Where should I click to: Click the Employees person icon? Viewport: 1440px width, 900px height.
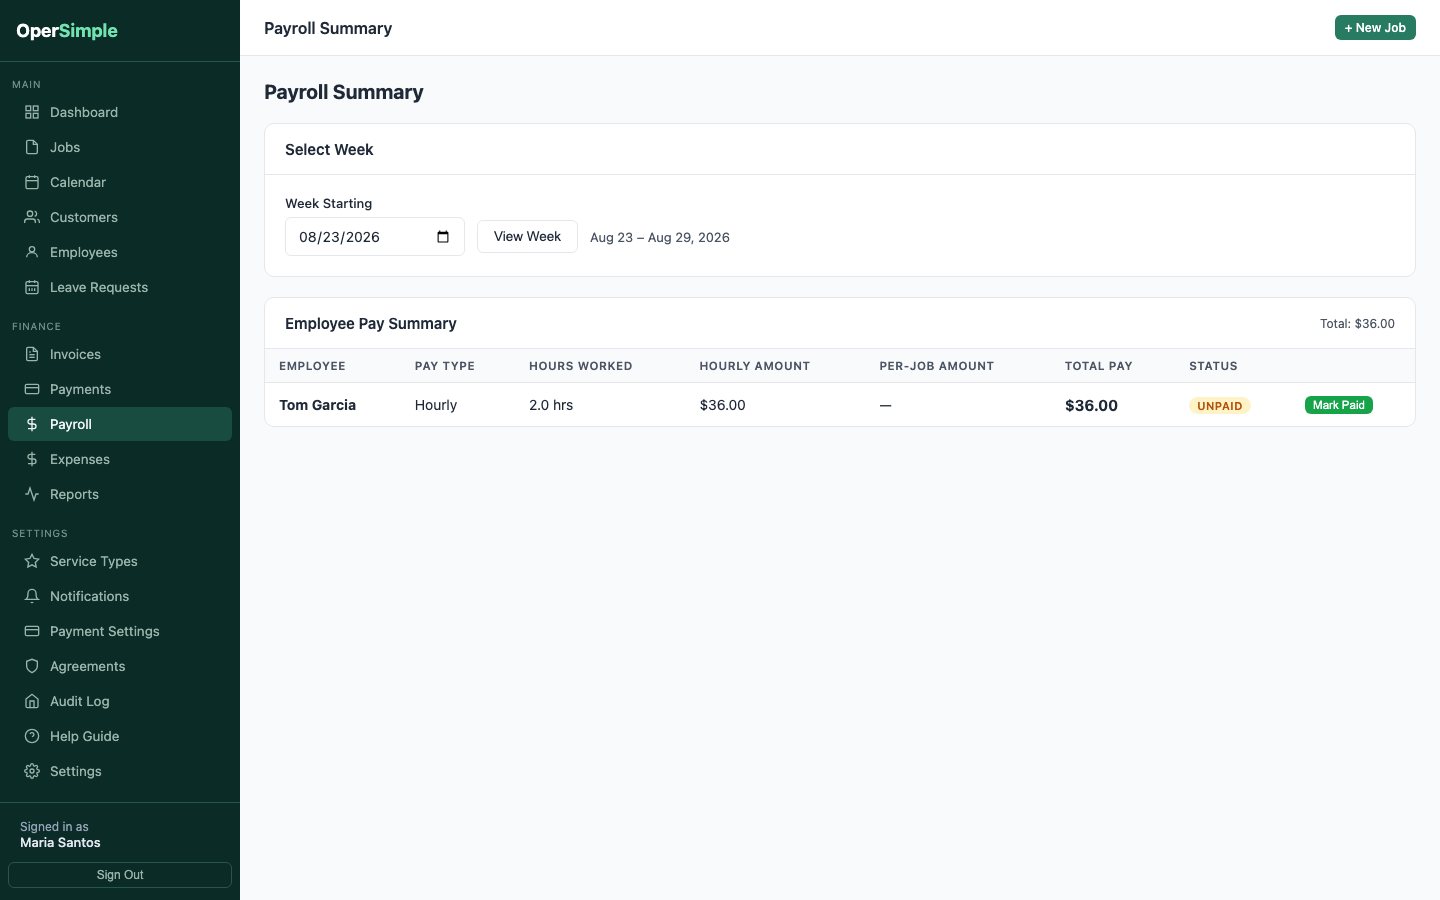pos(32,252)
